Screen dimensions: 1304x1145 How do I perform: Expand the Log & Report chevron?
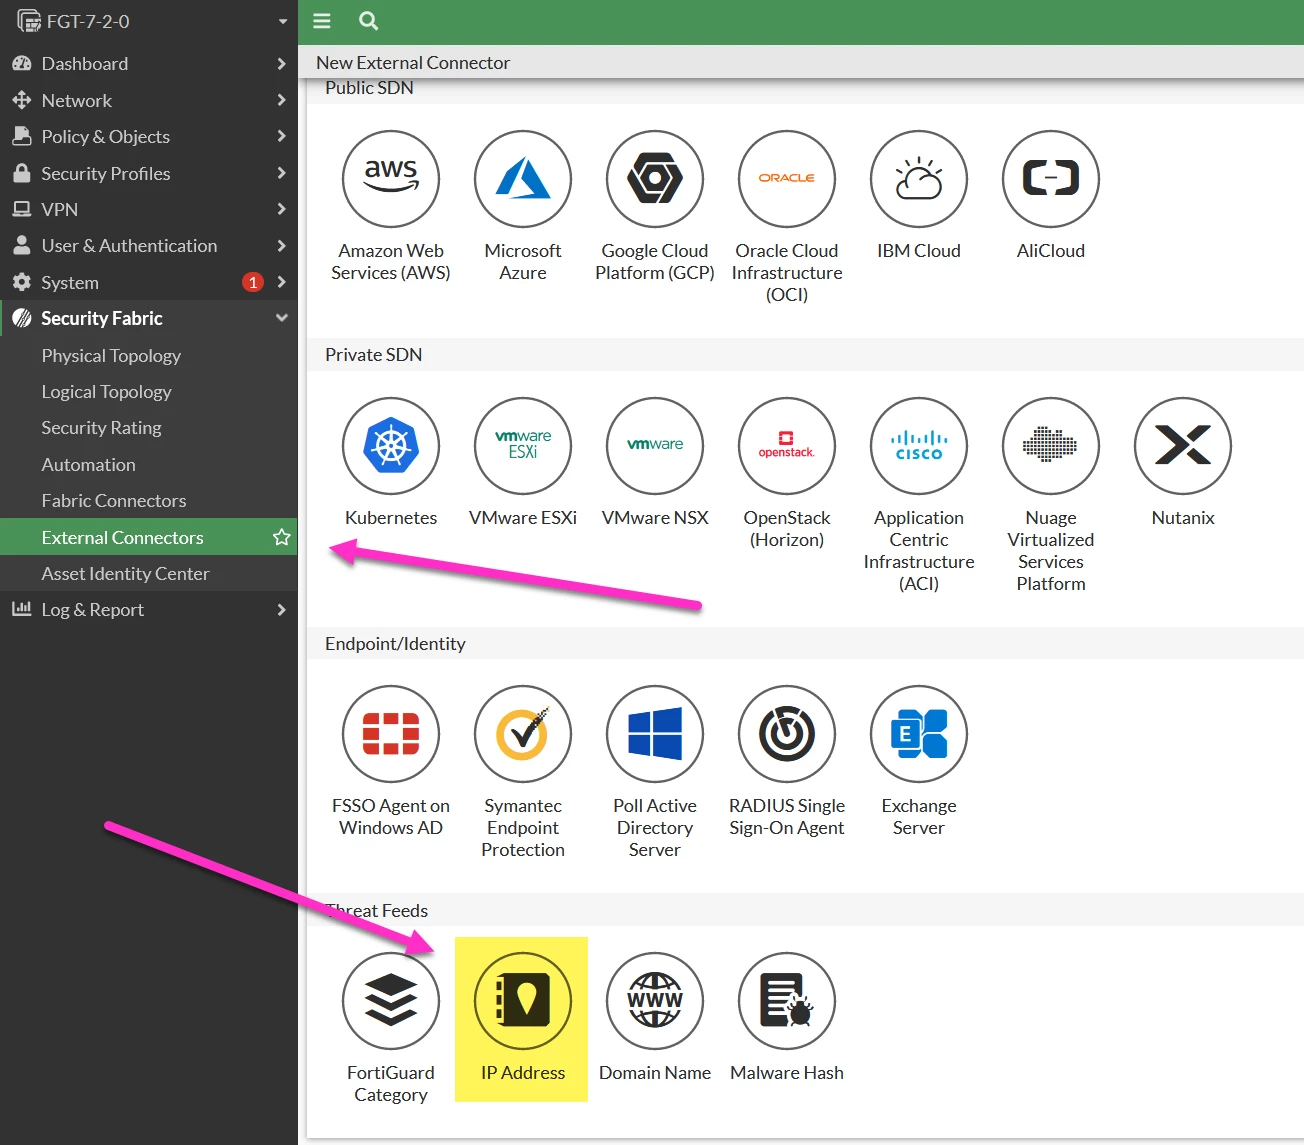(281, 610)
